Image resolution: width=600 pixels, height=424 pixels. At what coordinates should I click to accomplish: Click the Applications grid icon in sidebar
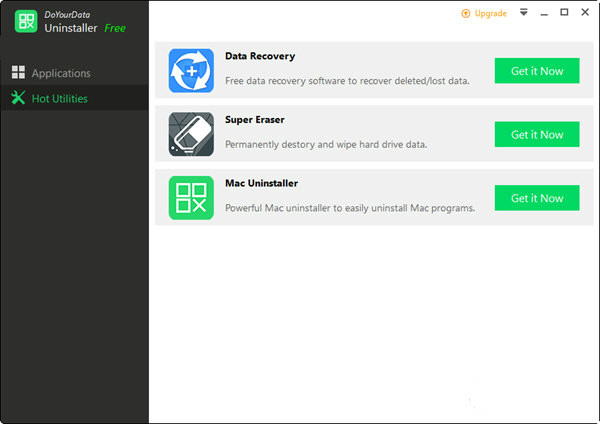18,72
